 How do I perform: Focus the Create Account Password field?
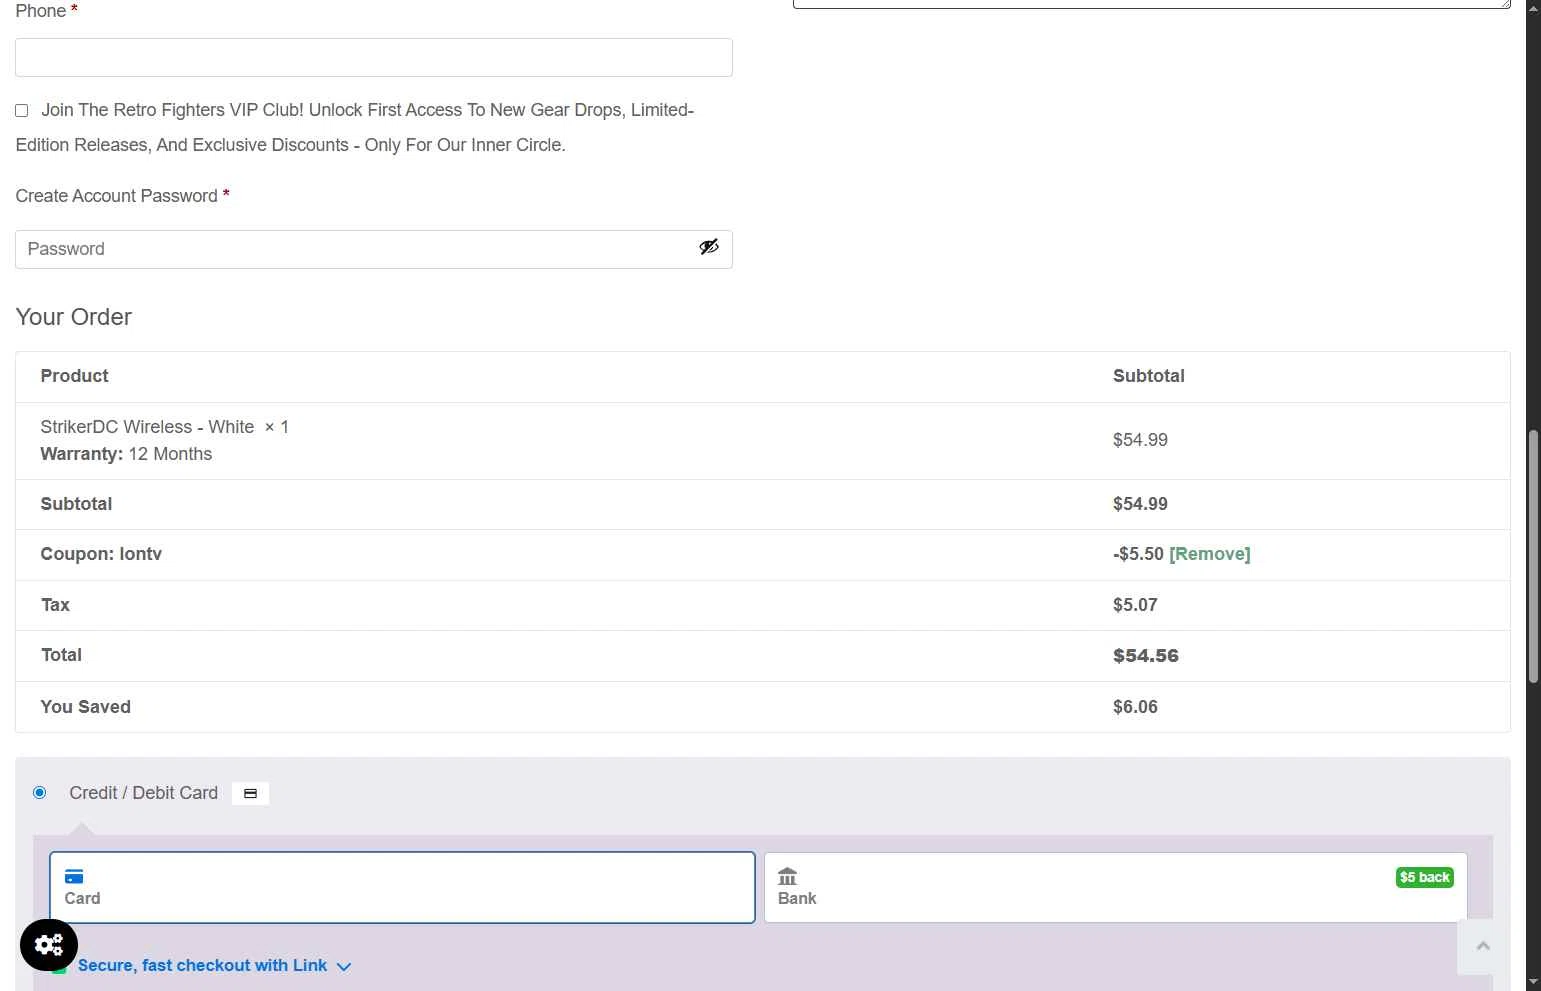pos(374,249)
